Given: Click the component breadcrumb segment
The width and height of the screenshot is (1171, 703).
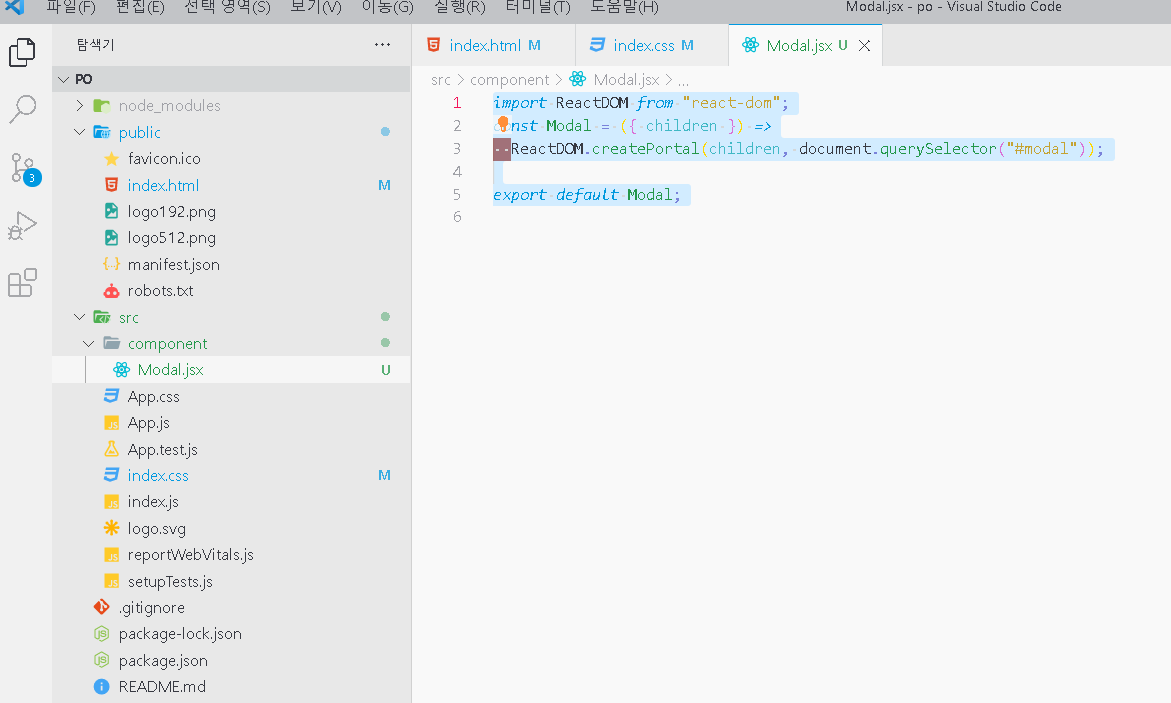Looking at the screenshot, I should 509,79.
